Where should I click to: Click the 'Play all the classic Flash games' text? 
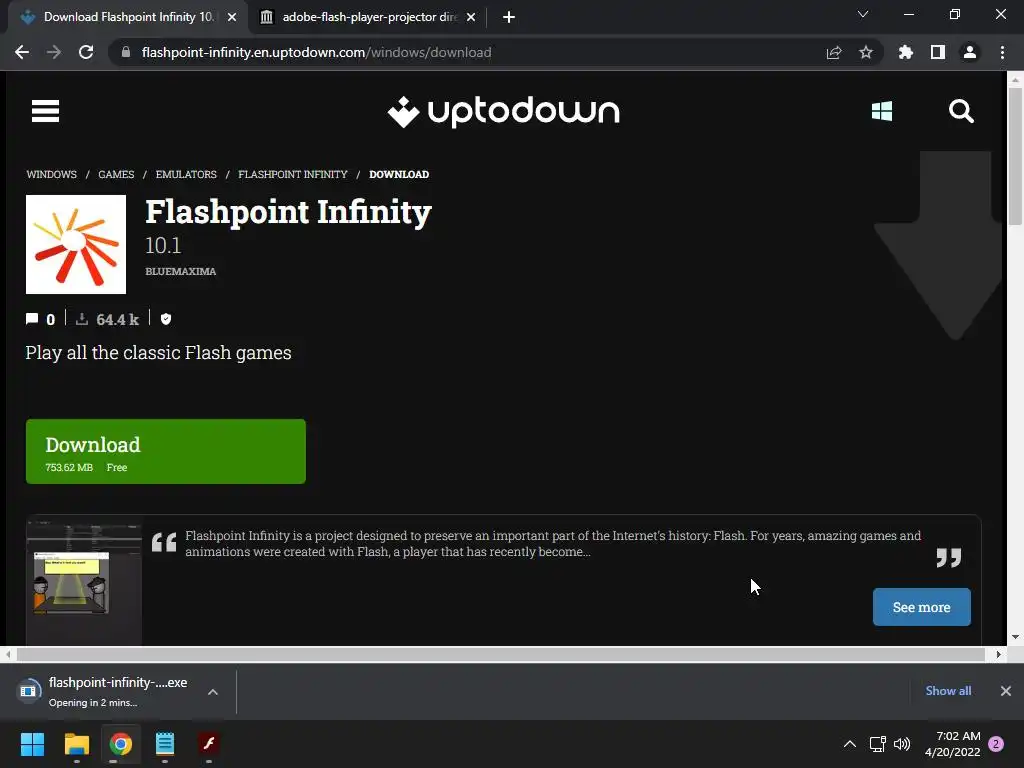(158, 353)
